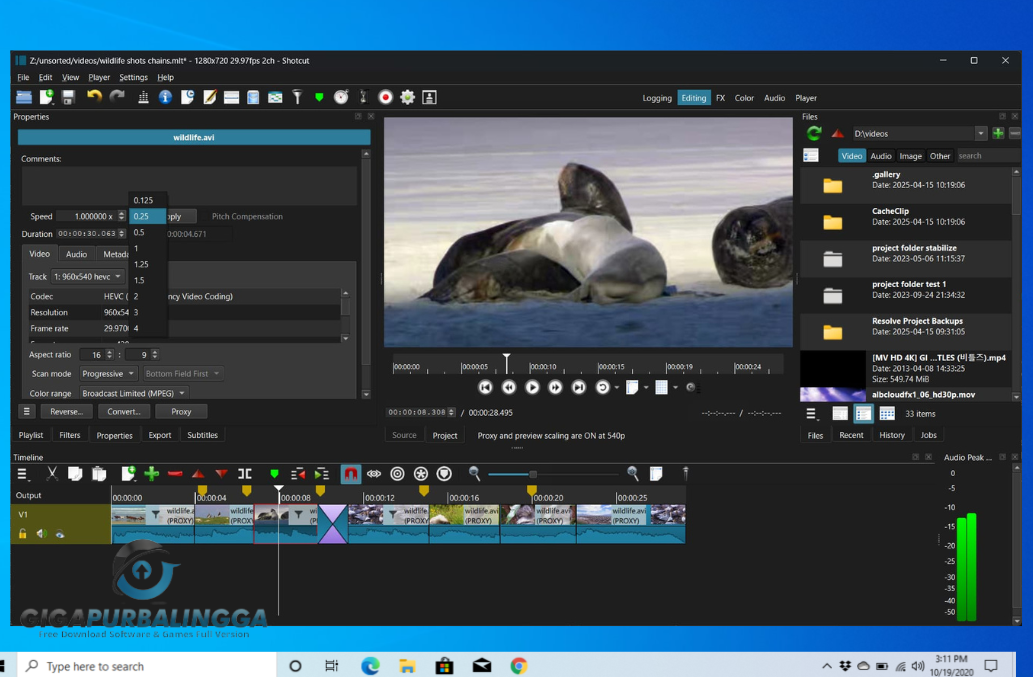Toggle Scrub While Dragging eye icon
The width and height of the screenshot is (1033, 677).
point(374,474)
